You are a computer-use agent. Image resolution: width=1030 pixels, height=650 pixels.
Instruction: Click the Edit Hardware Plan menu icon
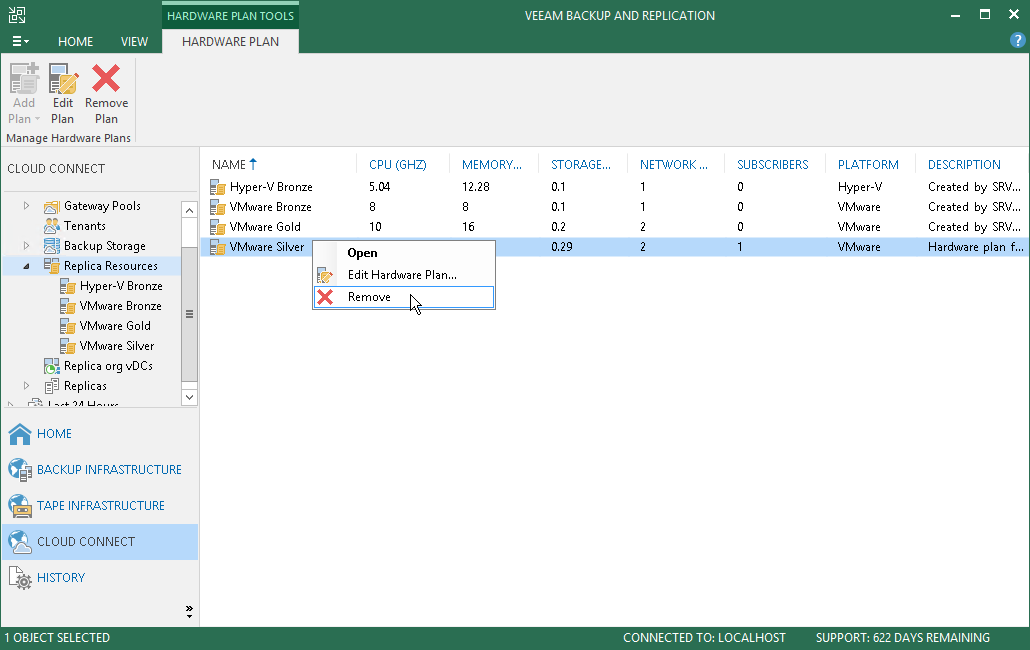pyautogui.click(x=325, y=275)
